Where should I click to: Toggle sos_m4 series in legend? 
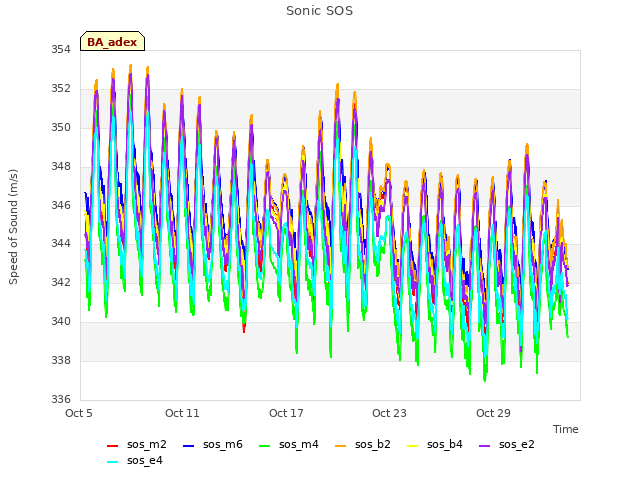289,444
